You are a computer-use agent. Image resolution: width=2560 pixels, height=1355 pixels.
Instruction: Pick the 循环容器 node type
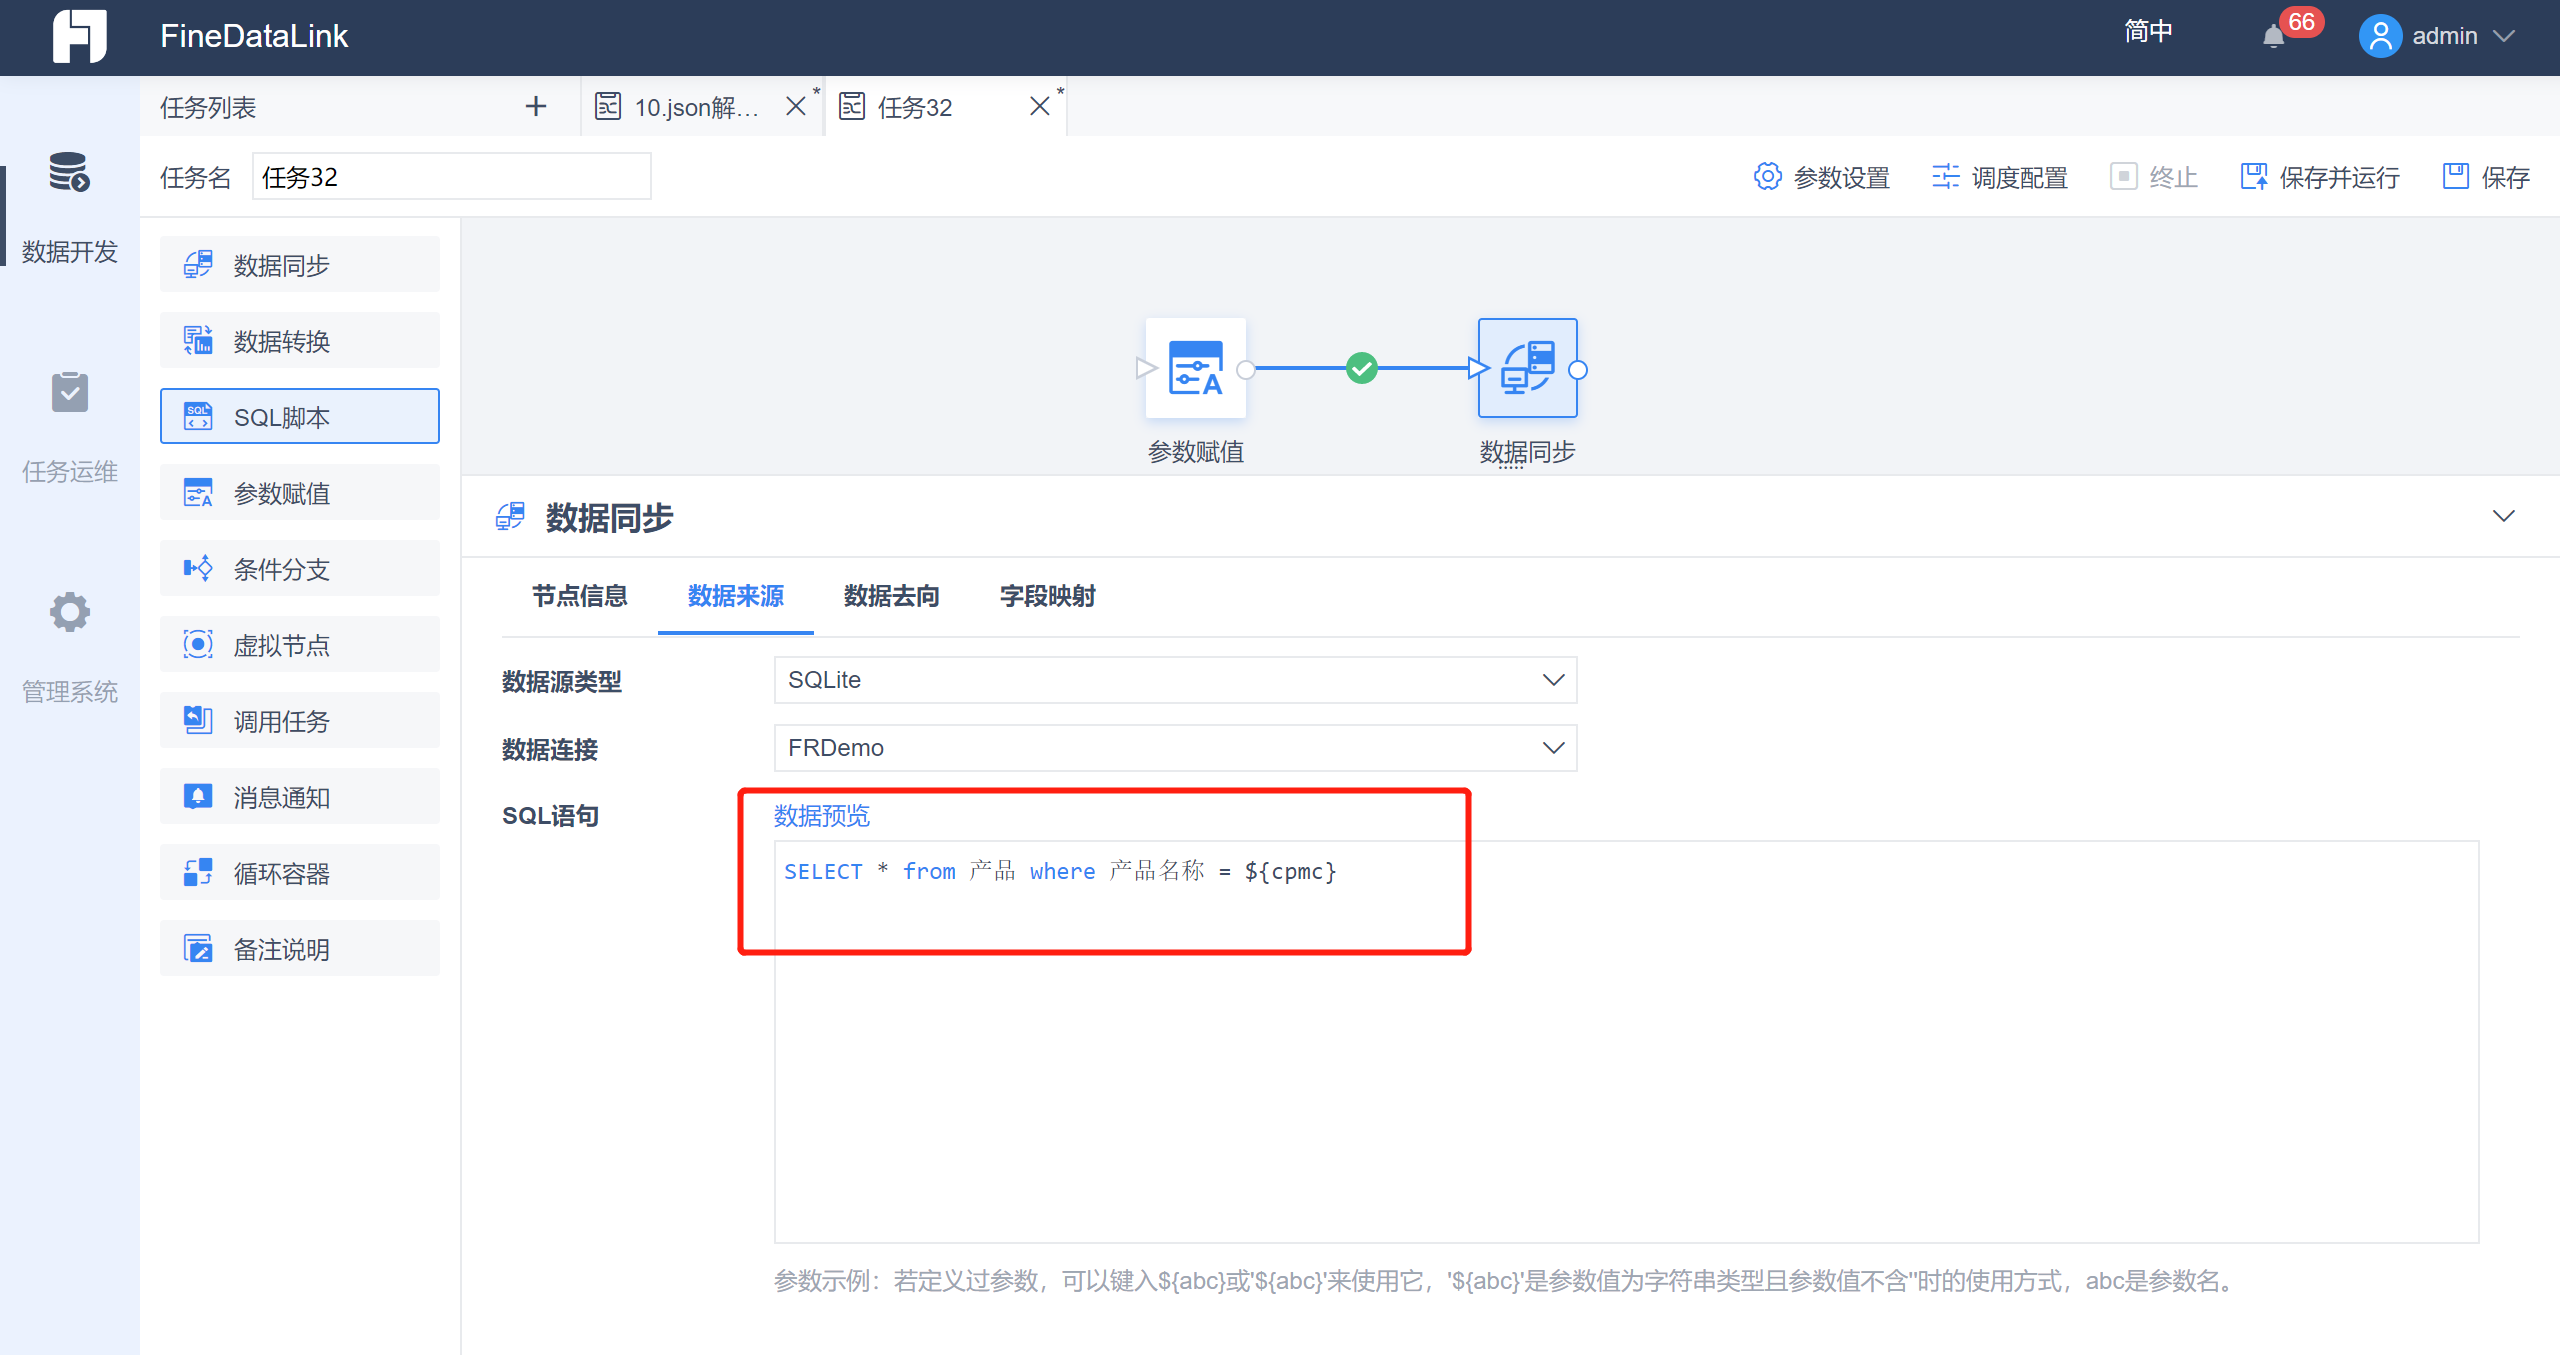coord(299,873)
